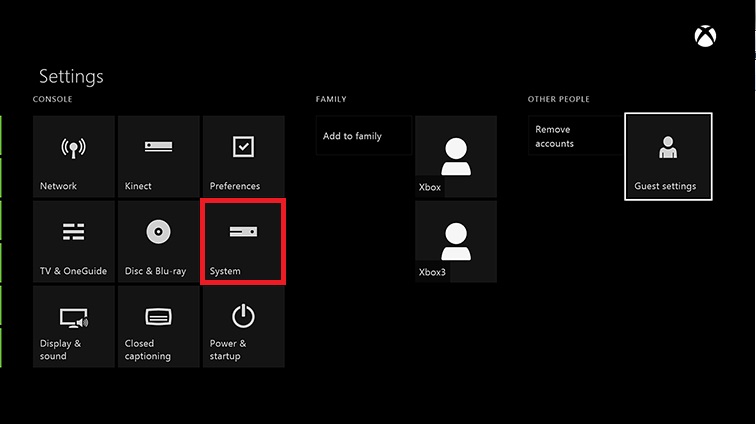This screenshot has height=424, width=756.
Task: Open the Closed captioning tile
Action: [159, 327]
